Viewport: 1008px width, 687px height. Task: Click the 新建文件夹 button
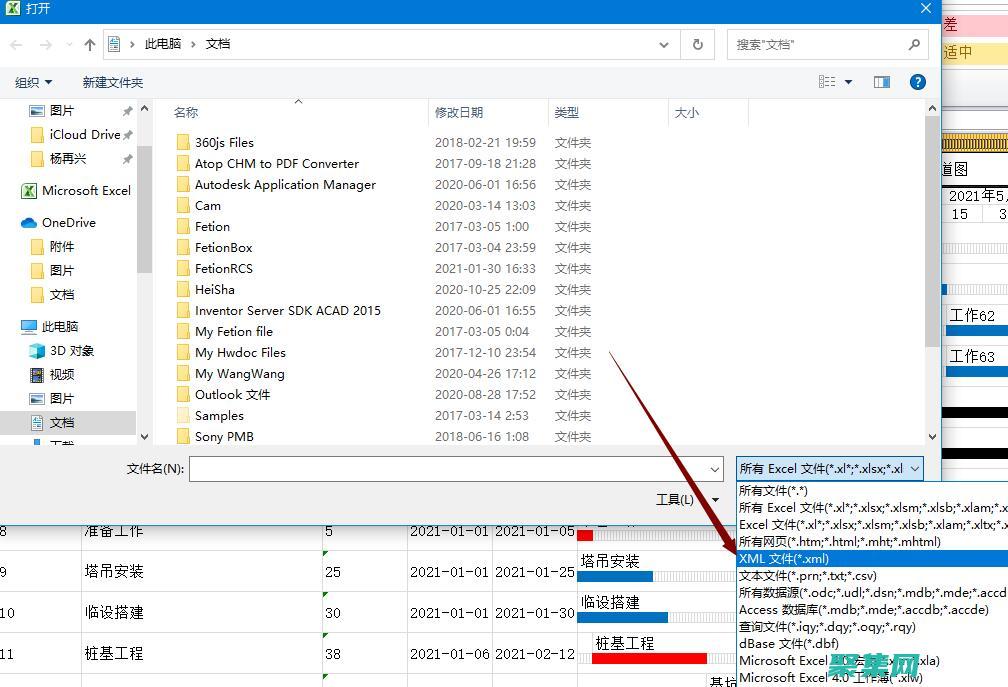pyautogui.click(x=112, y=82)
